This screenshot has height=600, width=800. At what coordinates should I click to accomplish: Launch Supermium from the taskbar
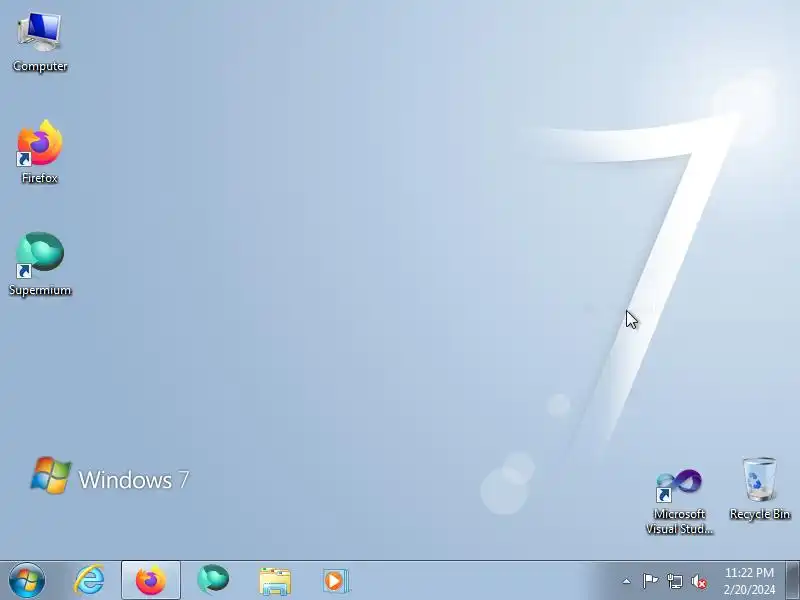[213, 580]
